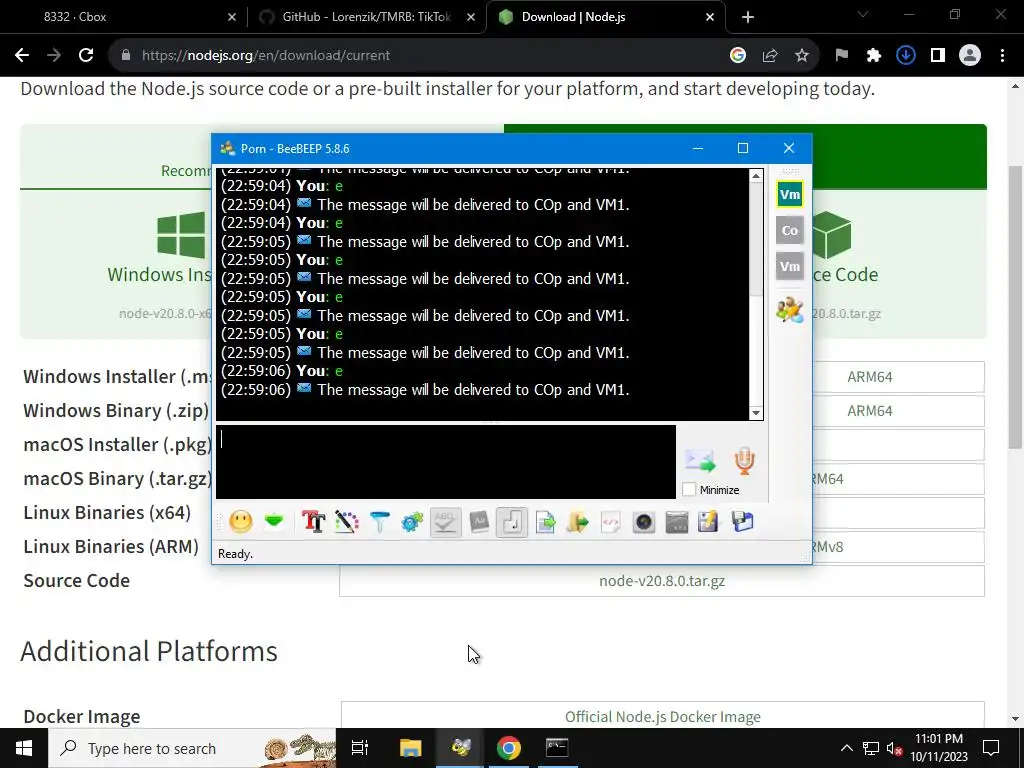Click the BeeBEEP bee taskbar icon
The width and height of the screenshot is (1024, 768).
pyautogui.click(x=460, y=748)
